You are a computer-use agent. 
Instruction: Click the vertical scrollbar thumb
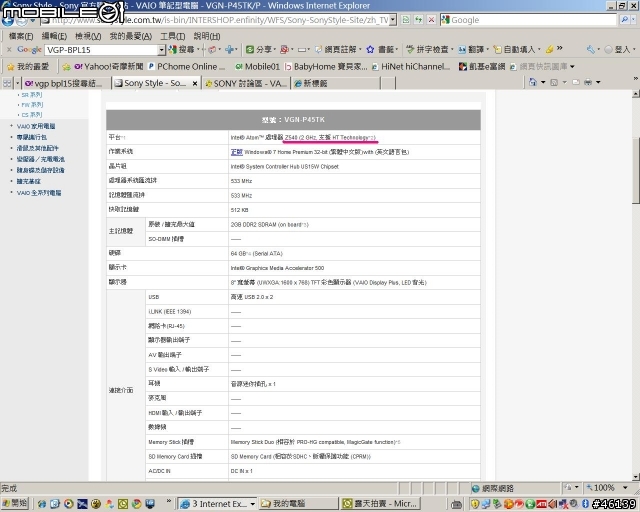coord(636,171)
